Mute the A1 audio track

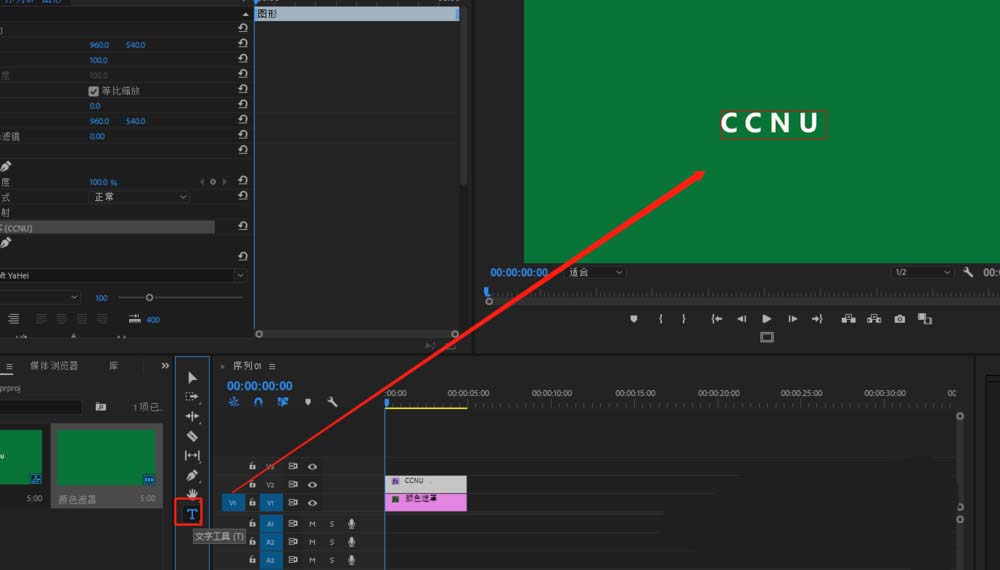[x=312, y=524]
